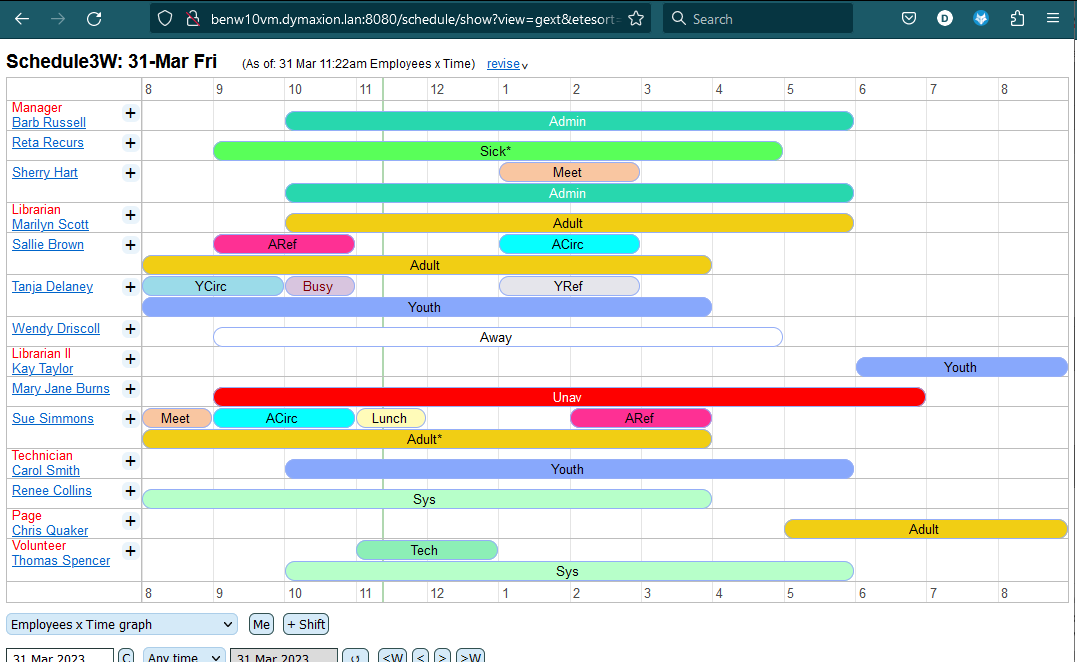Open the Any time dropdown
The image size is (1077, 662).
point(183,657)
